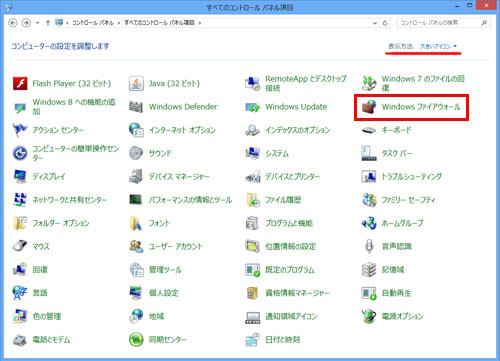This screenshot has width=500, height=361.
Task: Open ファミリー セーフティ icon
Action: (x=369, y=200)
